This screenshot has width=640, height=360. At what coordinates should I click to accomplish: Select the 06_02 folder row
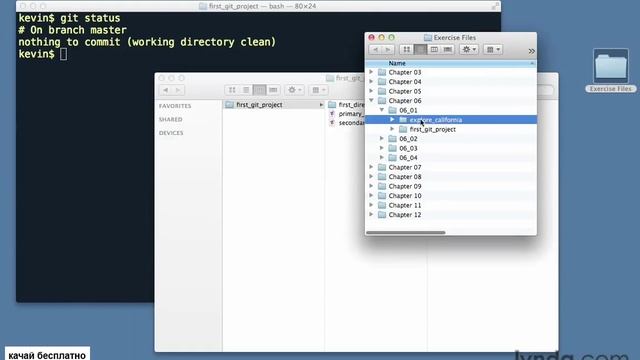tap(451, 139)
